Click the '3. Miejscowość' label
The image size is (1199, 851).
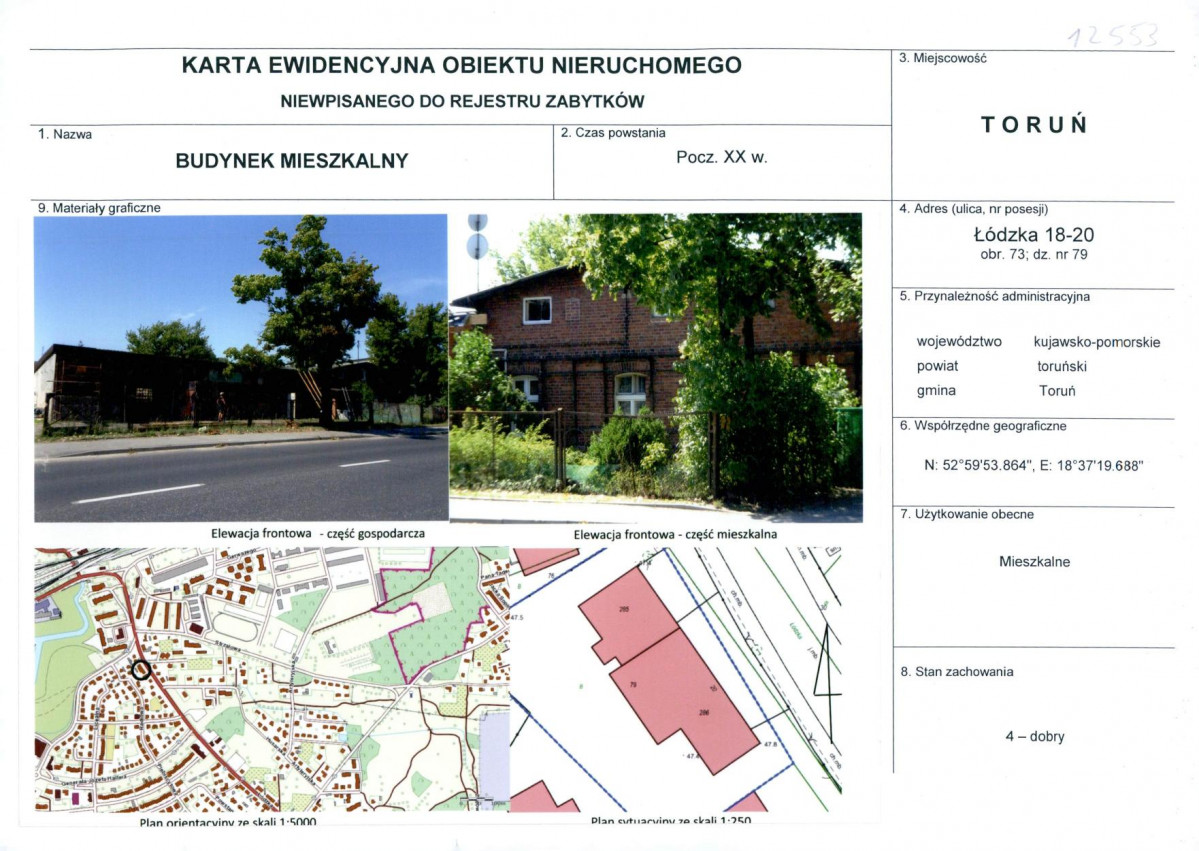tap(942, 58)
